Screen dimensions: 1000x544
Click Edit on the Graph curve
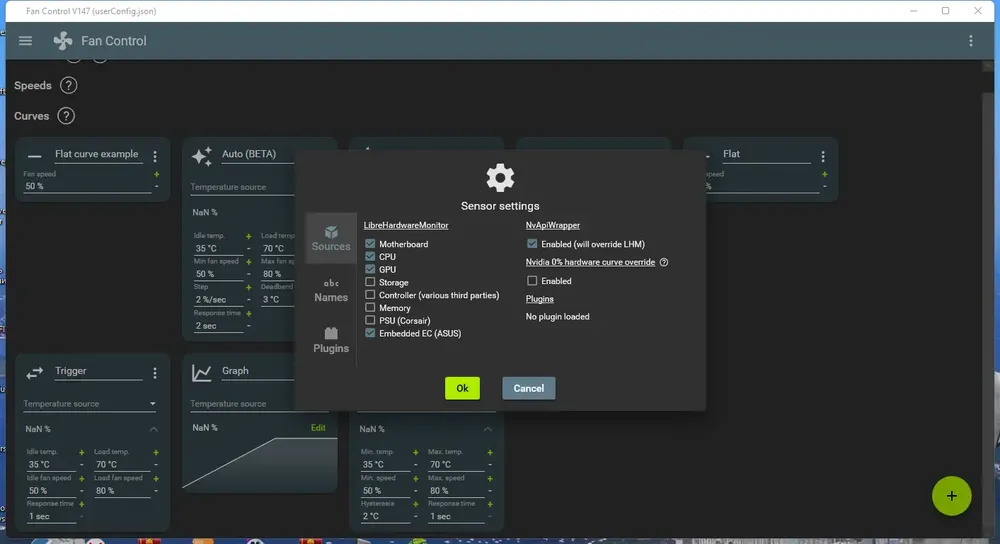[x=318, y=428]
